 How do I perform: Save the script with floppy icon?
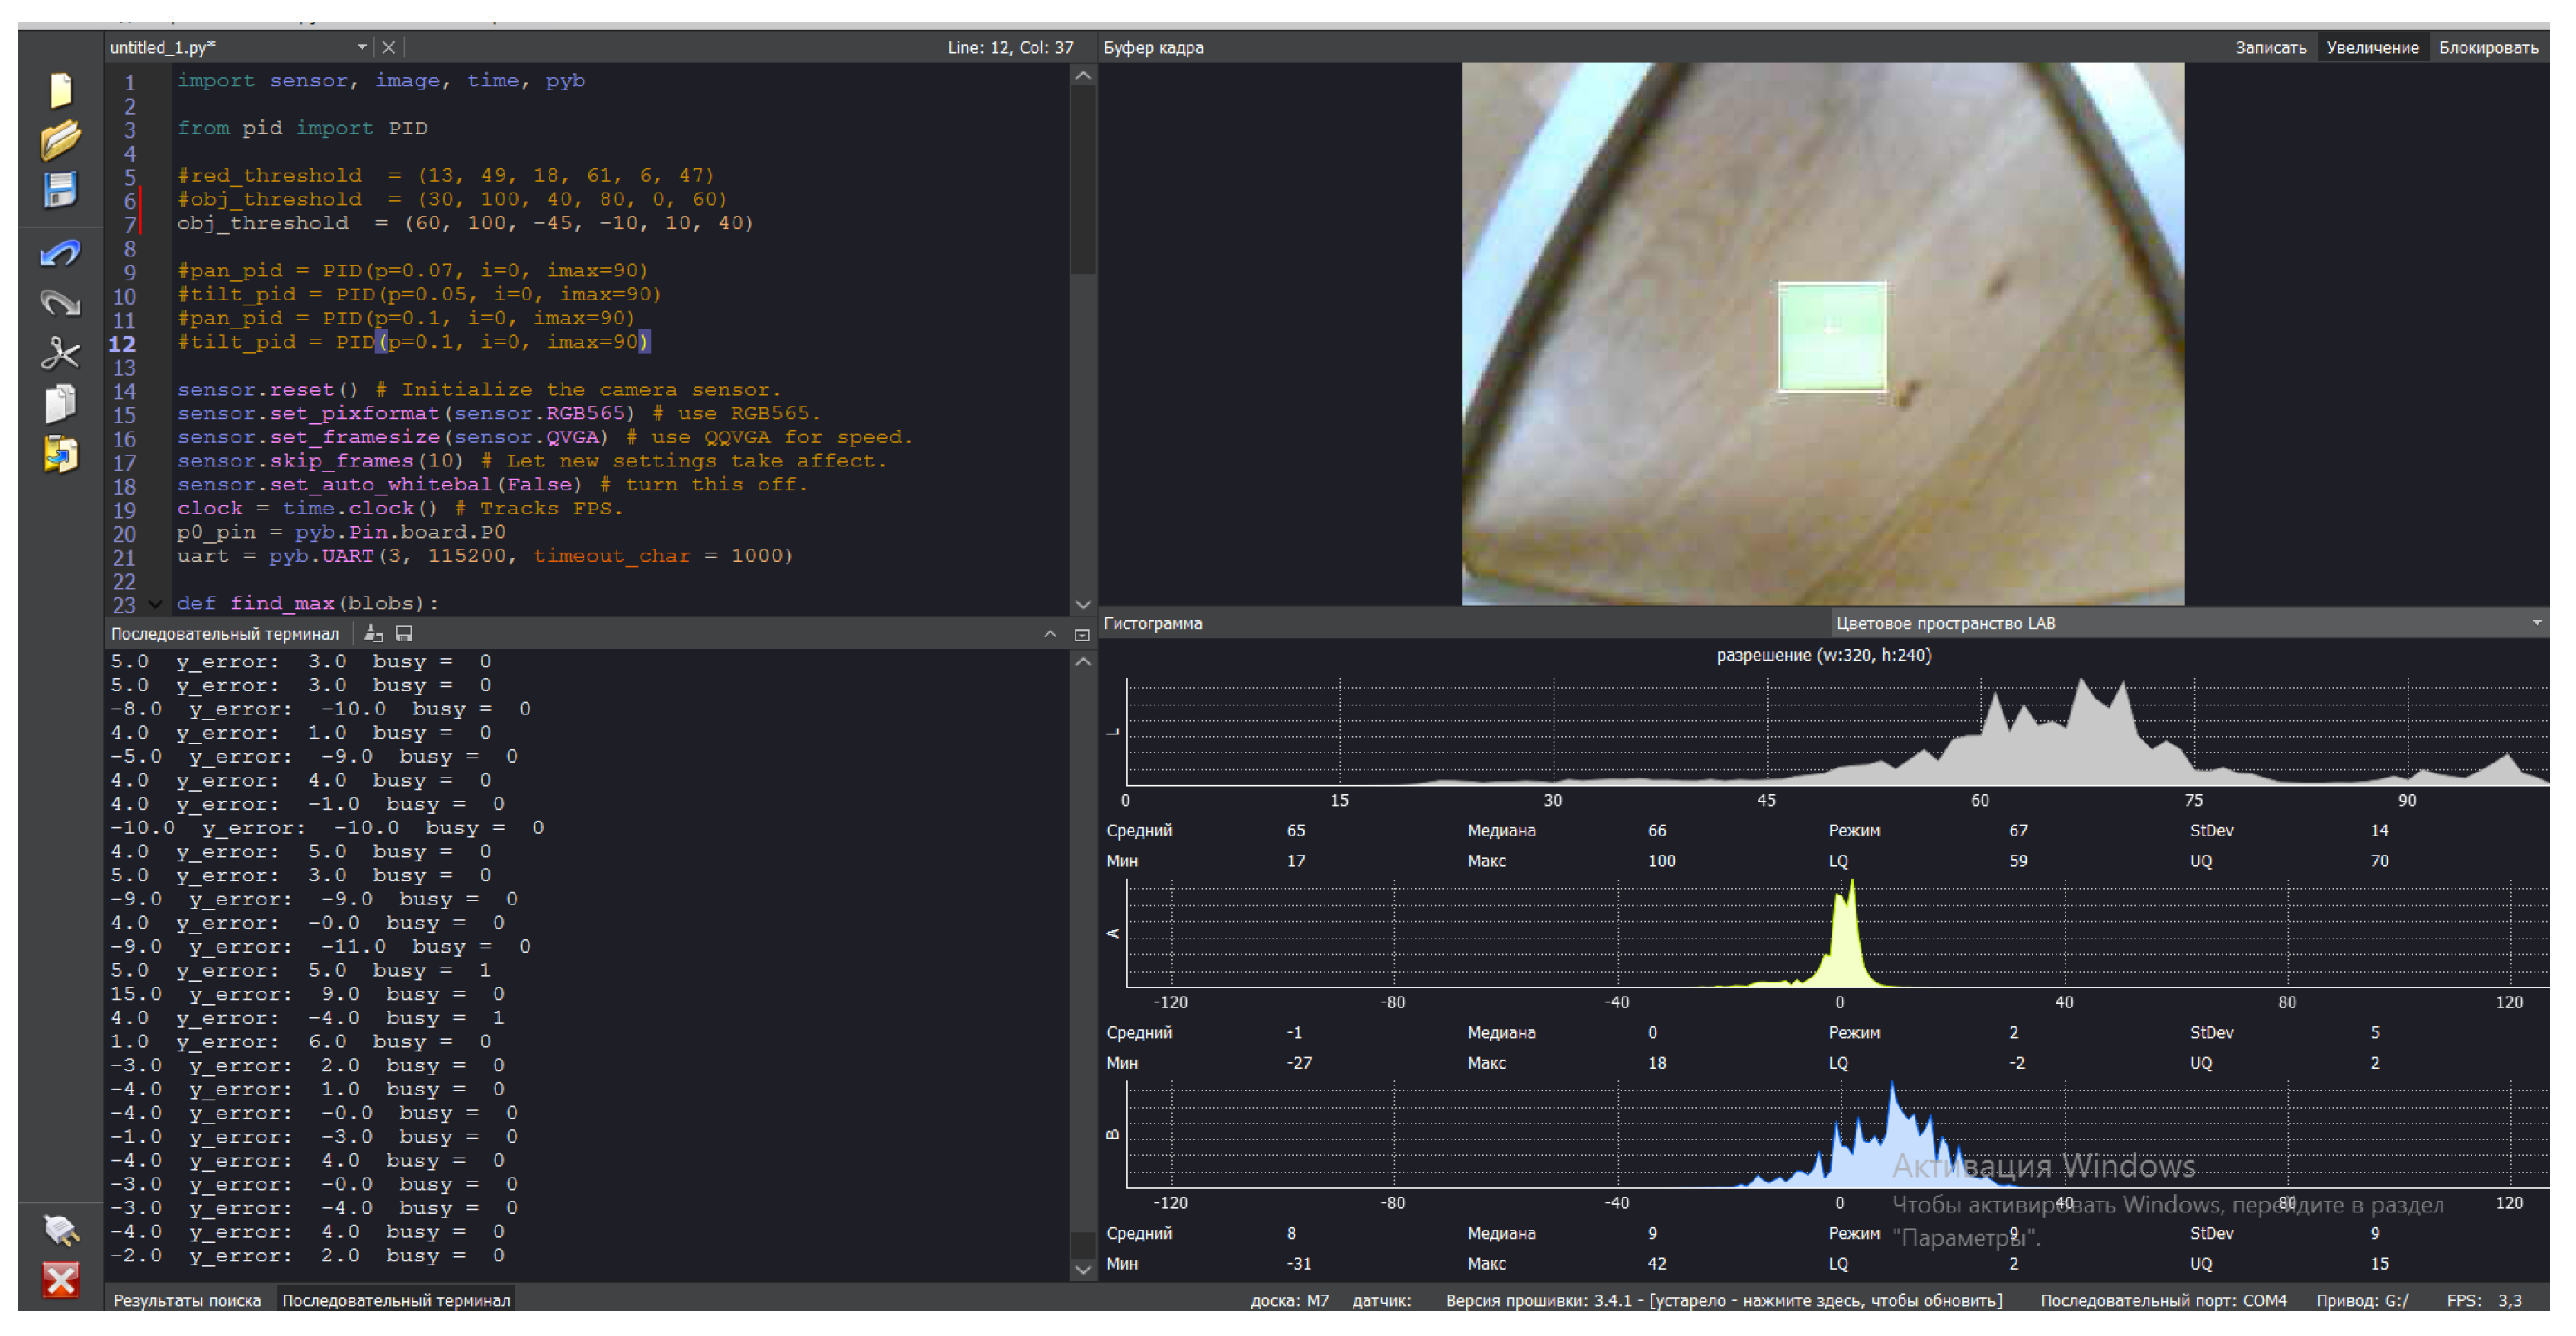pyautogui.click(x=60, y=190)
